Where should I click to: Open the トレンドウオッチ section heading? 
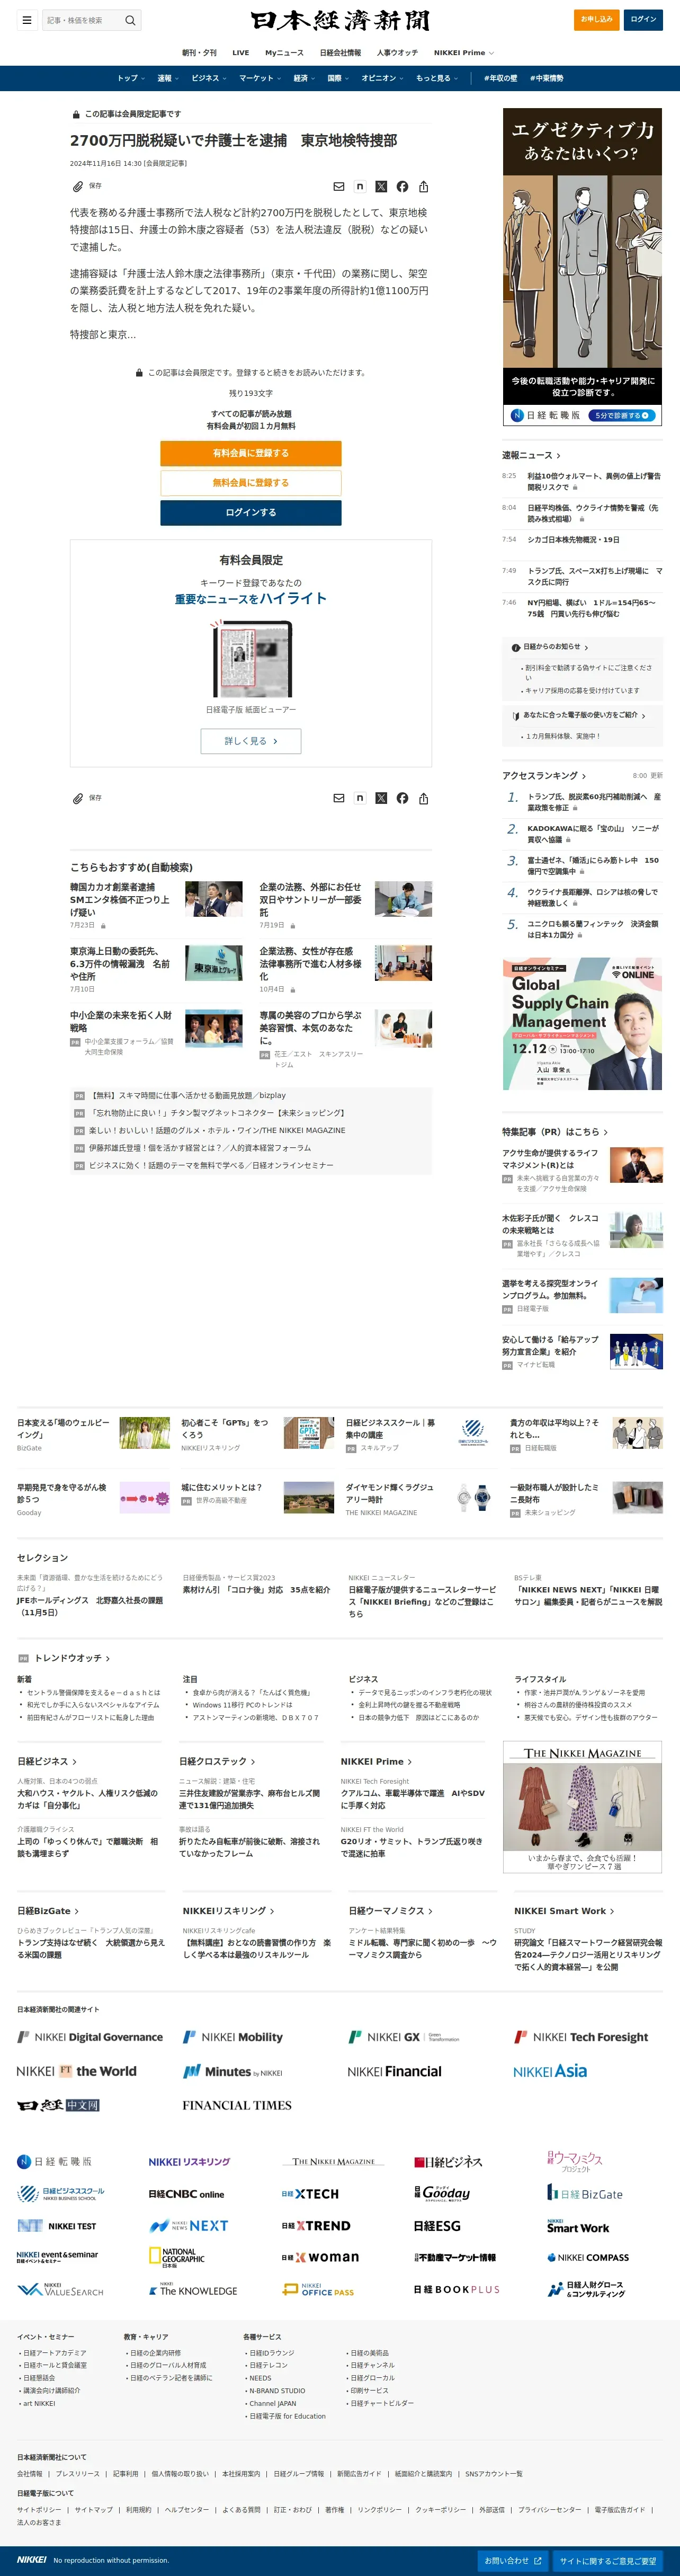tap(72, 1658)
